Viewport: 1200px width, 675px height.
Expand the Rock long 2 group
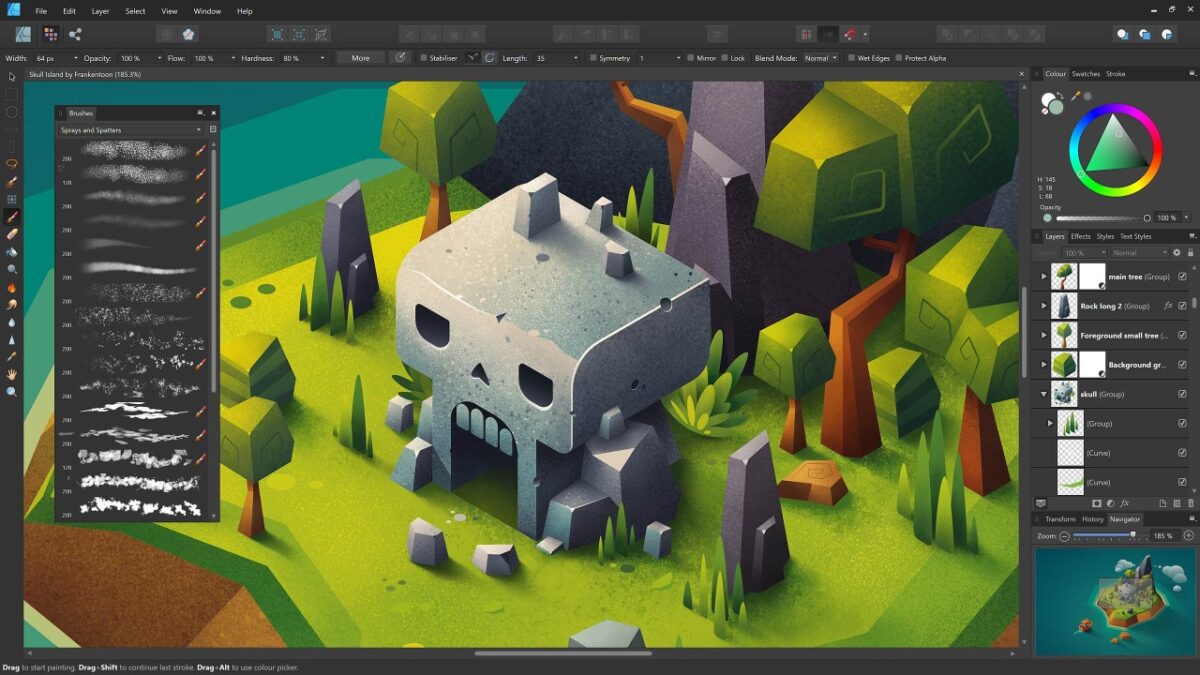coord(1044,306)
